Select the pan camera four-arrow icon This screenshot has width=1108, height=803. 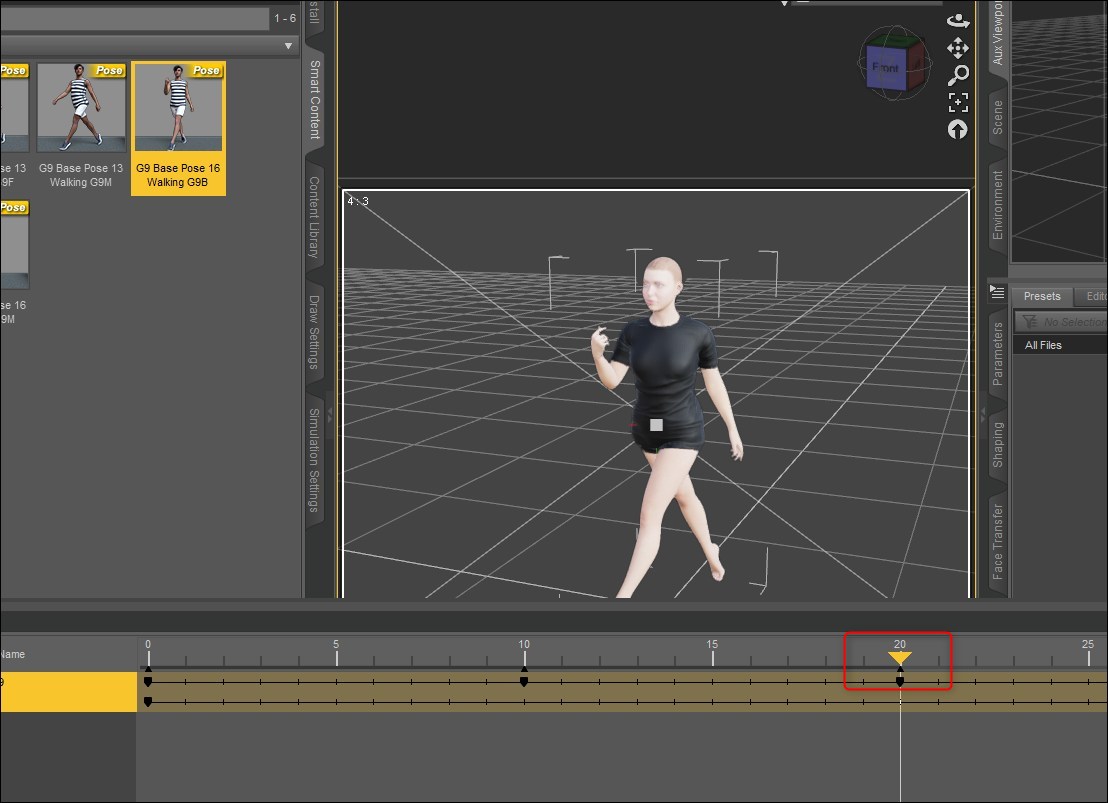click(x=957, y=48)
